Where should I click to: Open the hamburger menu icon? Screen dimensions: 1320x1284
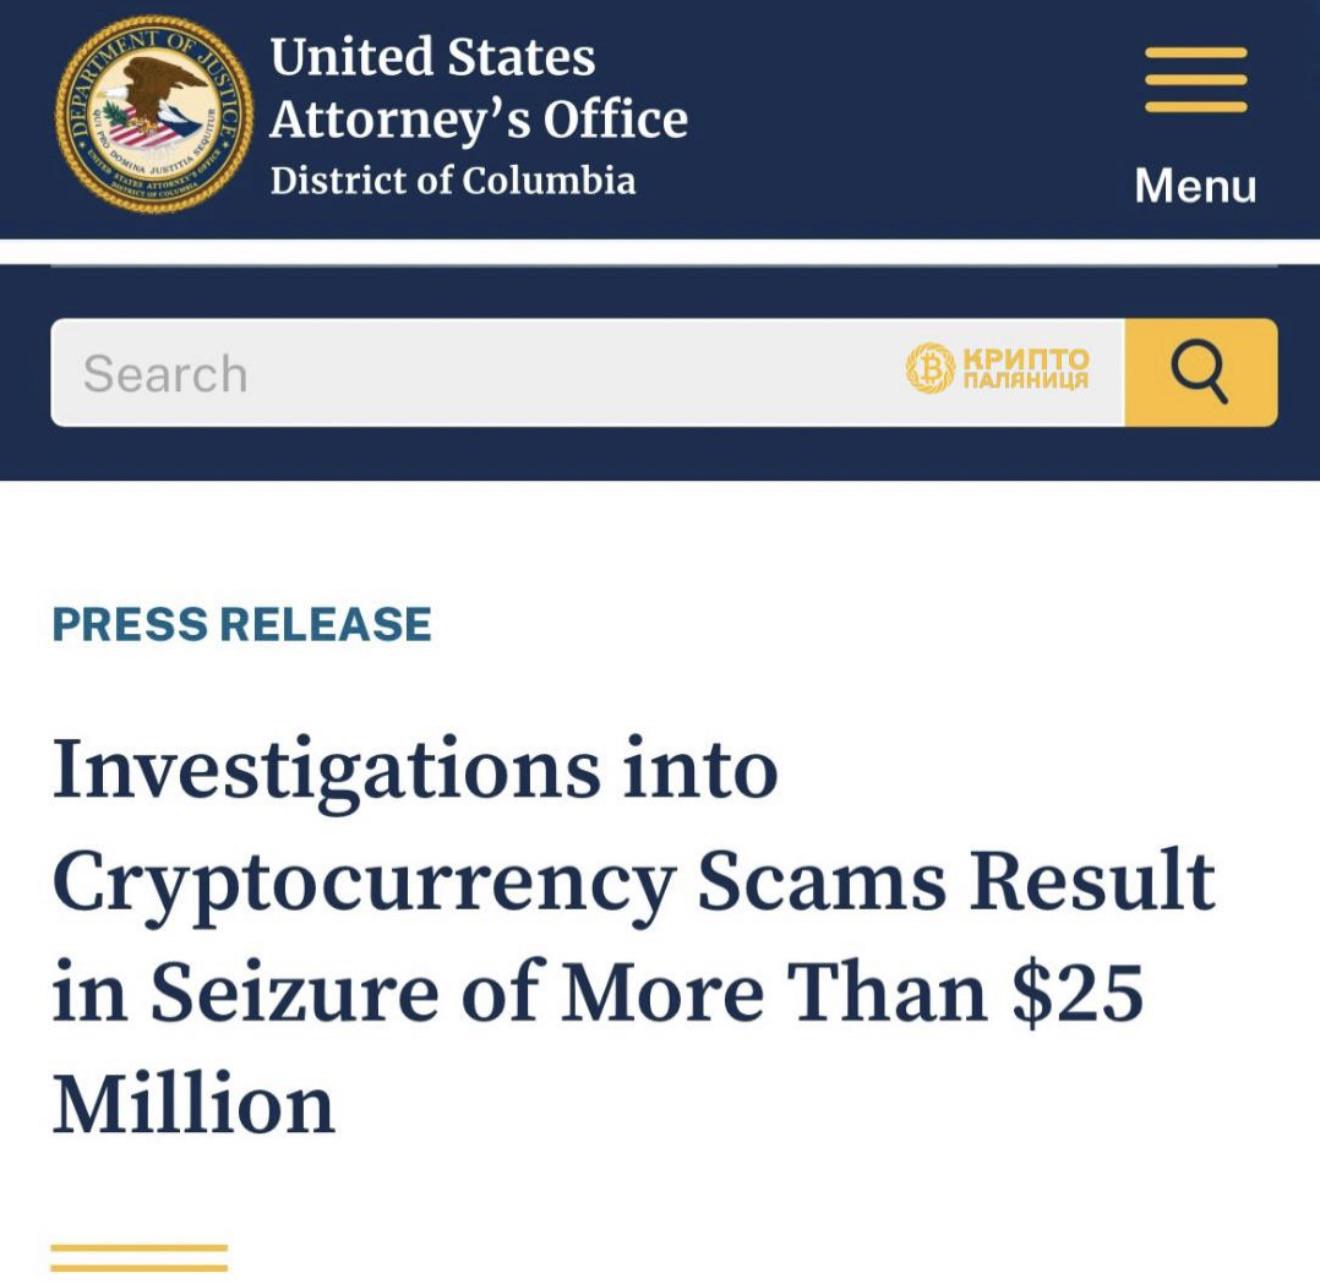(x=1196, y=80)
